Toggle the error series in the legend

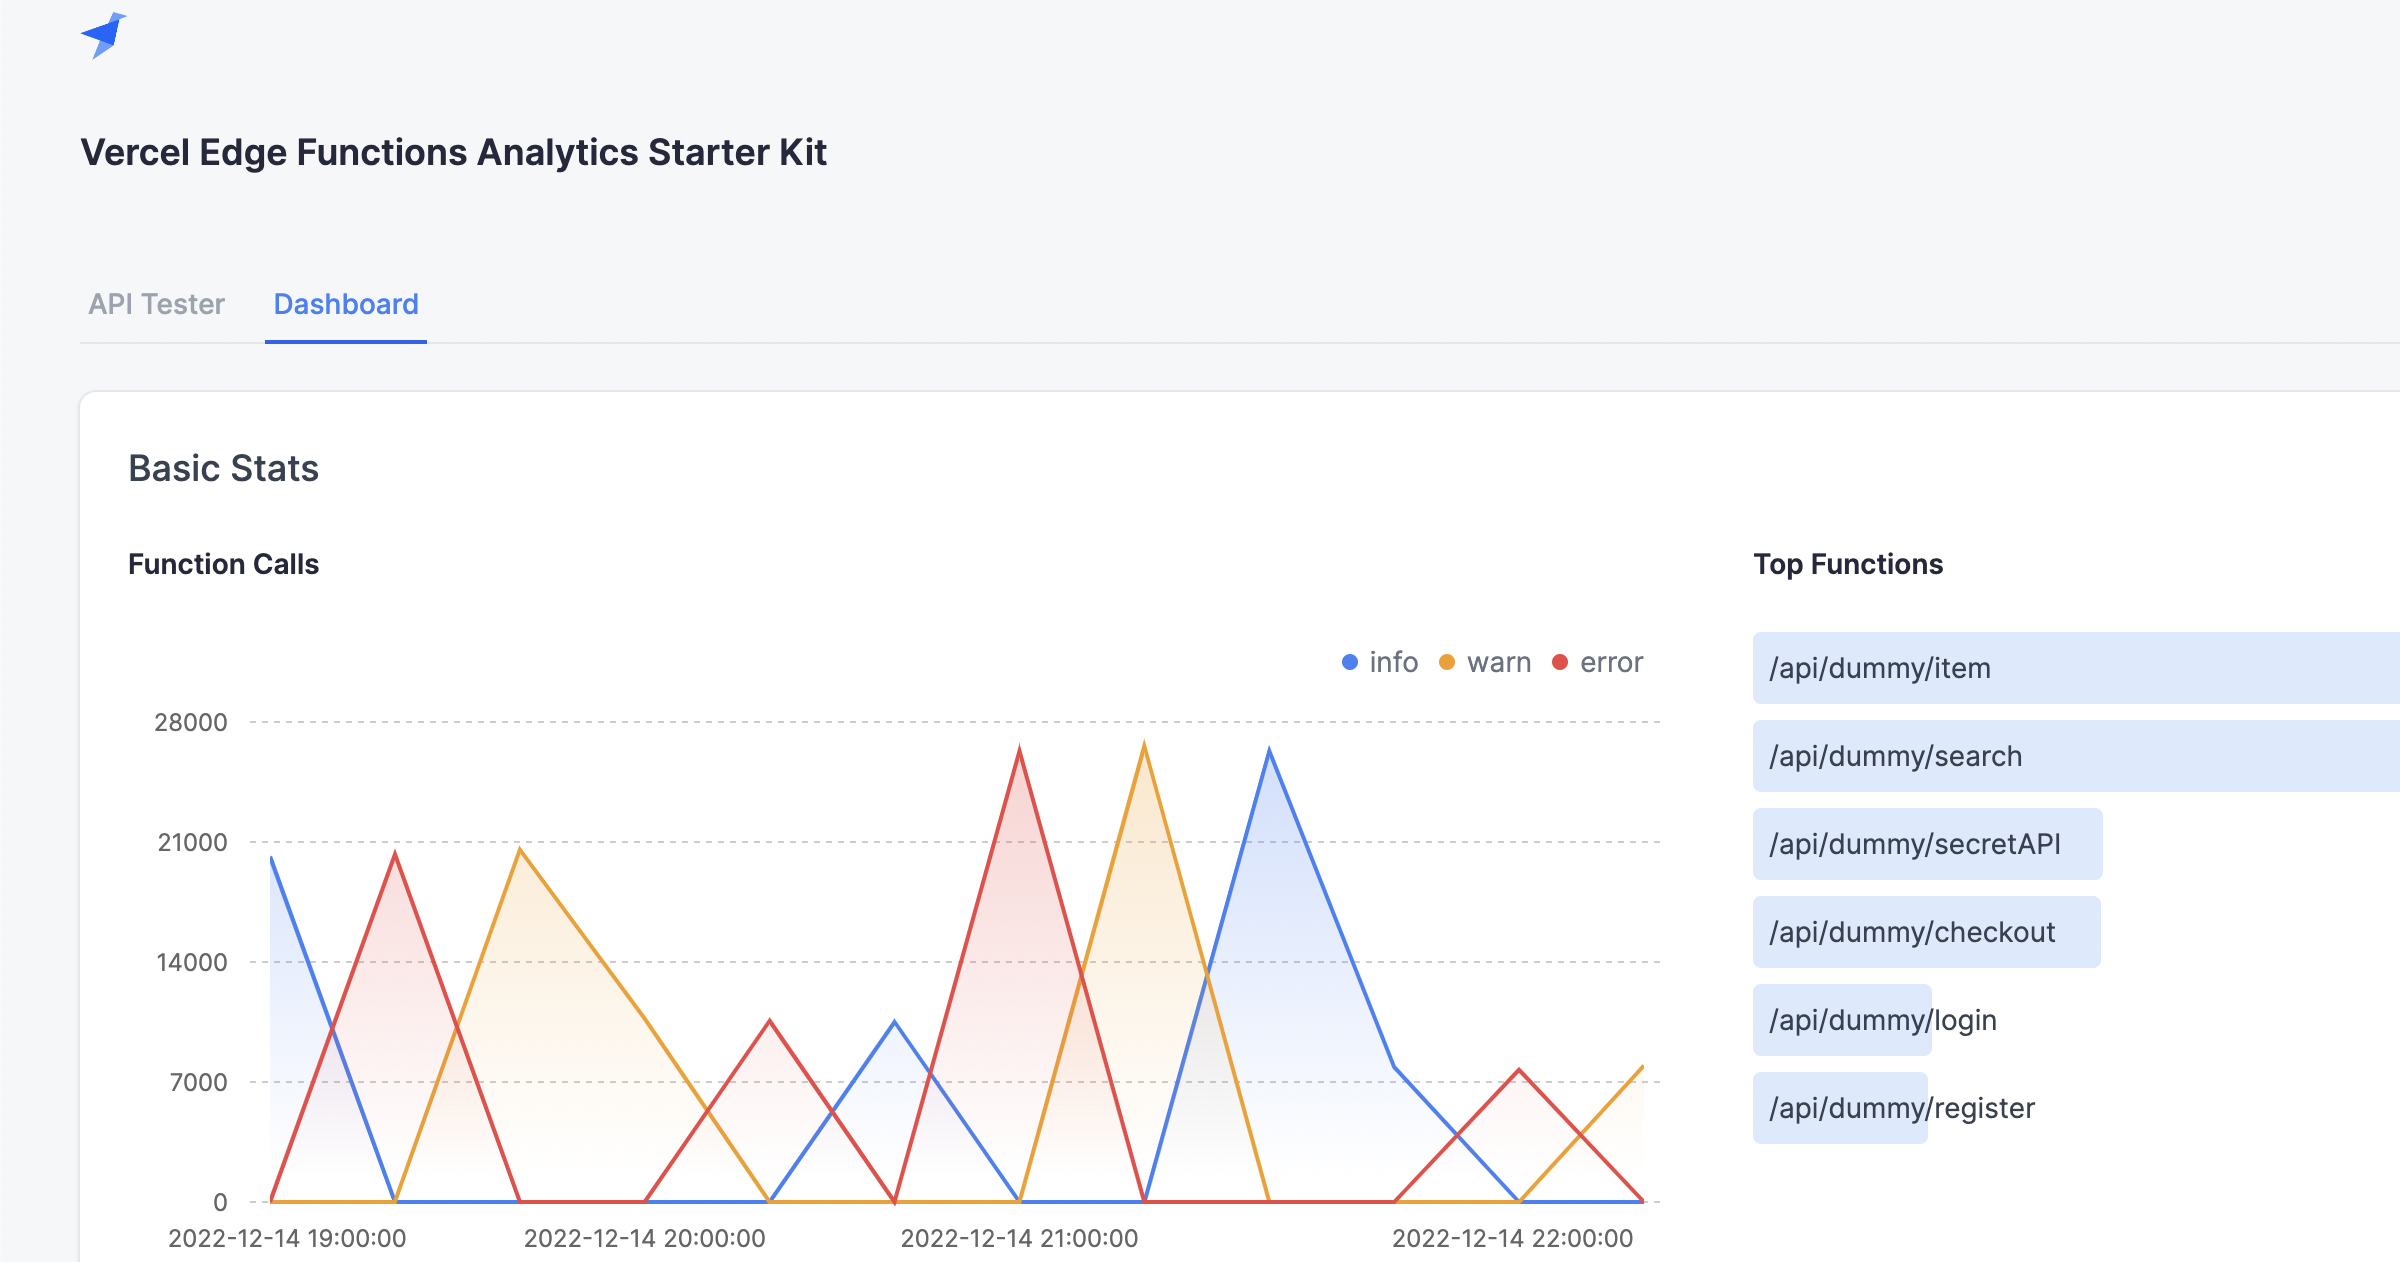[x=1611, y=662]
